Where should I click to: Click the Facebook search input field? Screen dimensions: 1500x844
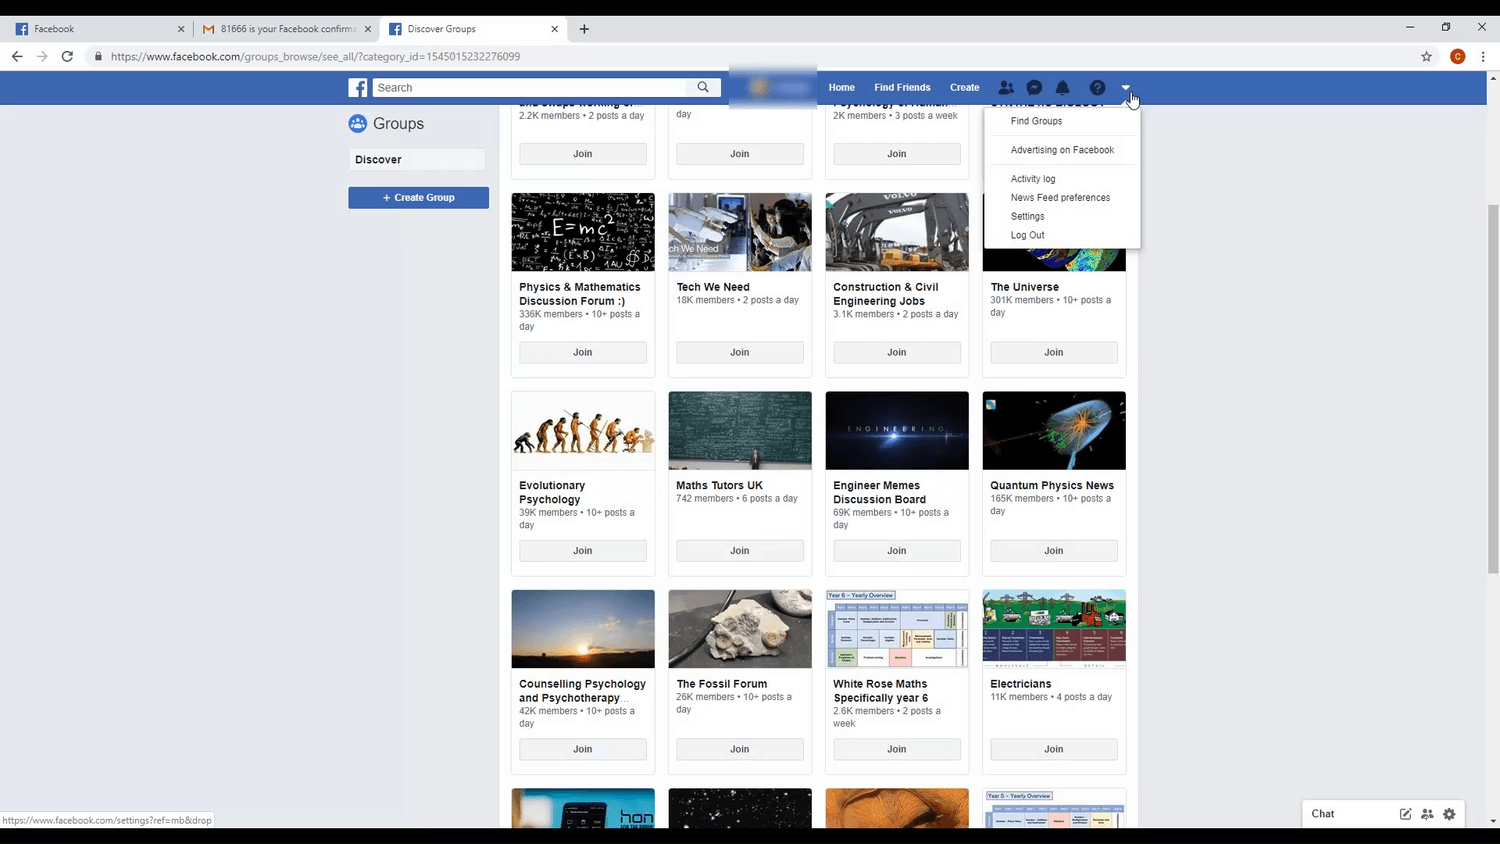(532, 88)
